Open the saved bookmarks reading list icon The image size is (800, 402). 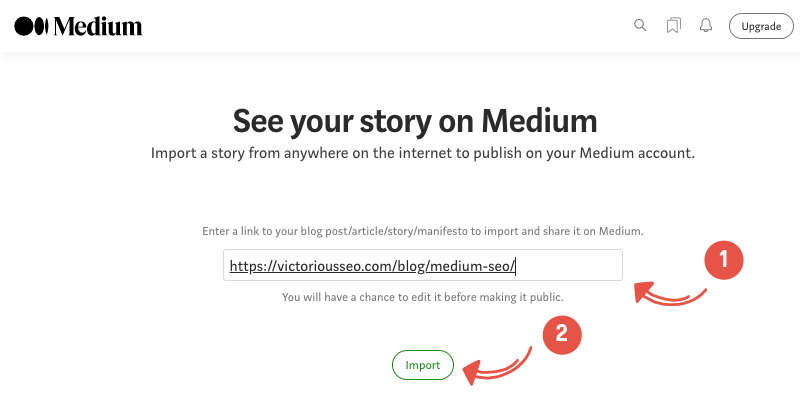click(x=673, y=26)
